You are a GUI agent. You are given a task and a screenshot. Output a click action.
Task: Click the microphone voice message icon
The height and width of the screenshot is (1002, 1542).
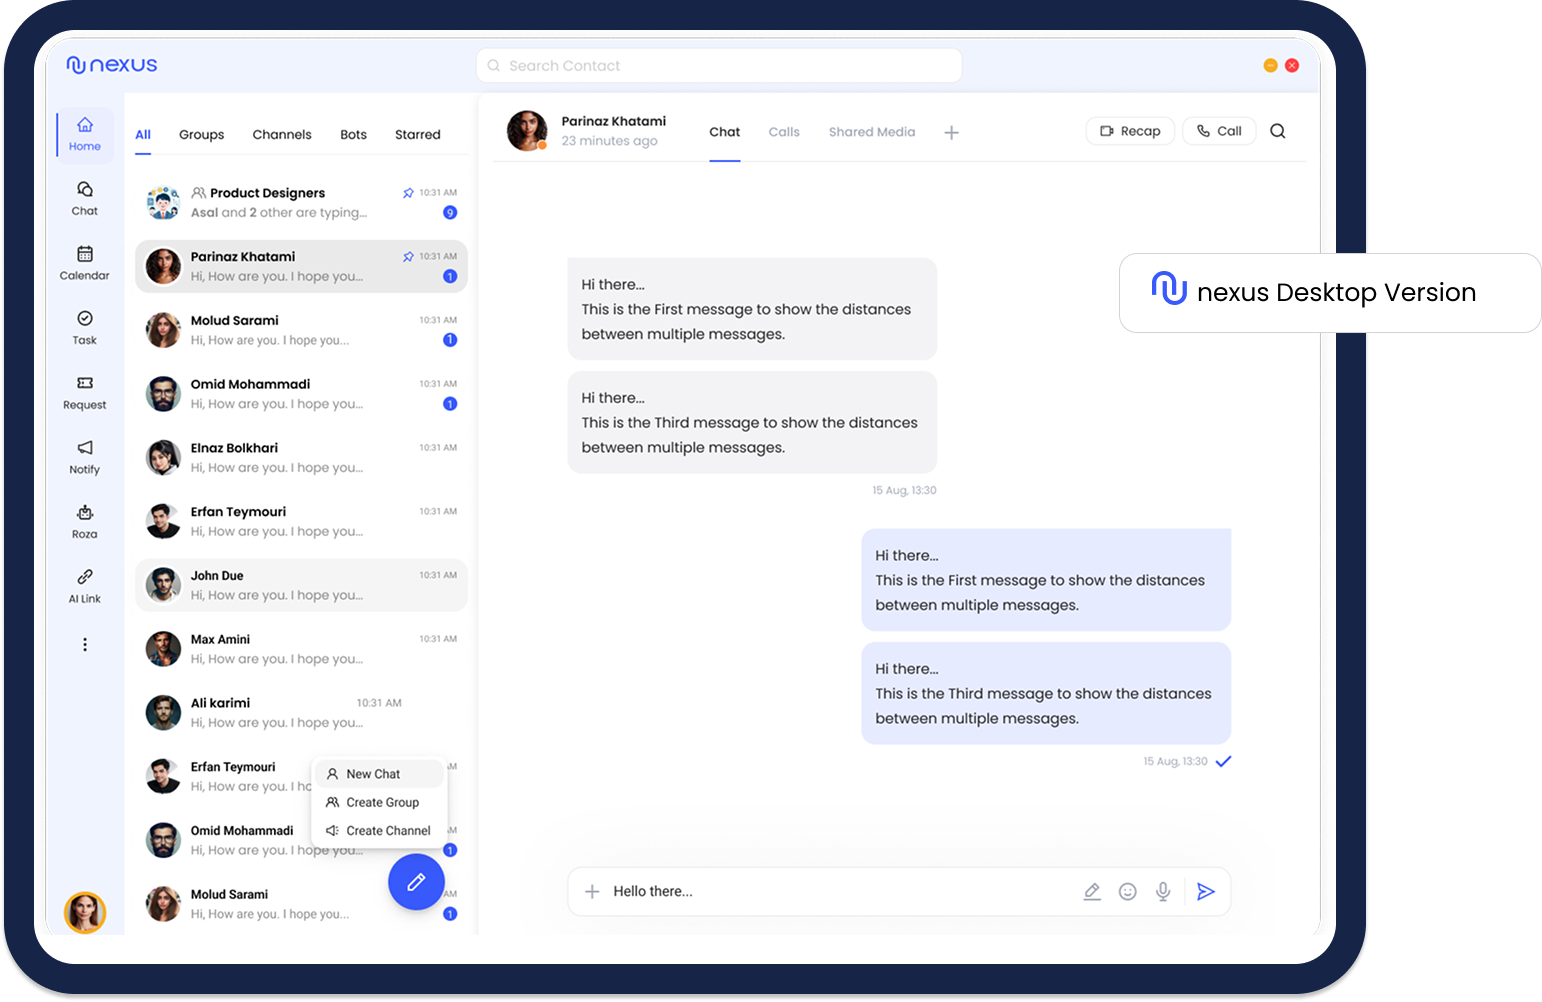(1163, 891)
